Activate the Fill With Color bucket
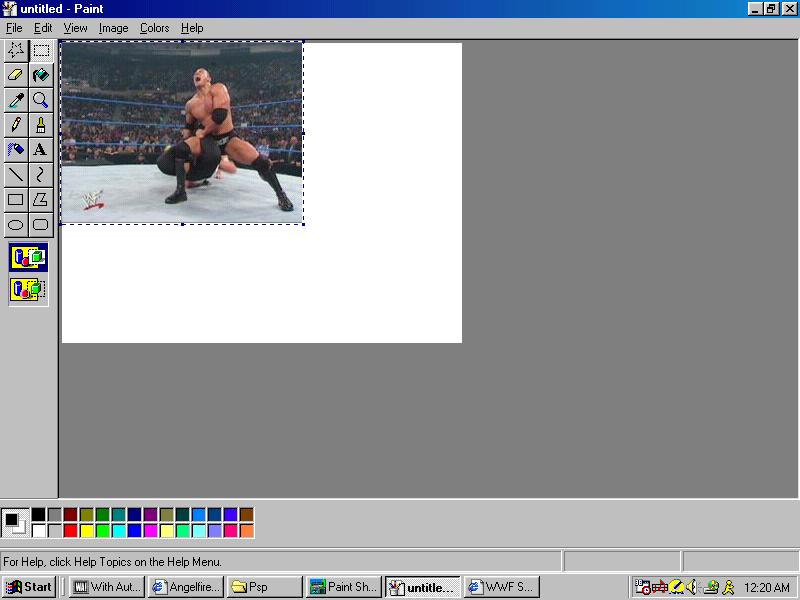This screenshot has width=800, height=600. [40, 74]
